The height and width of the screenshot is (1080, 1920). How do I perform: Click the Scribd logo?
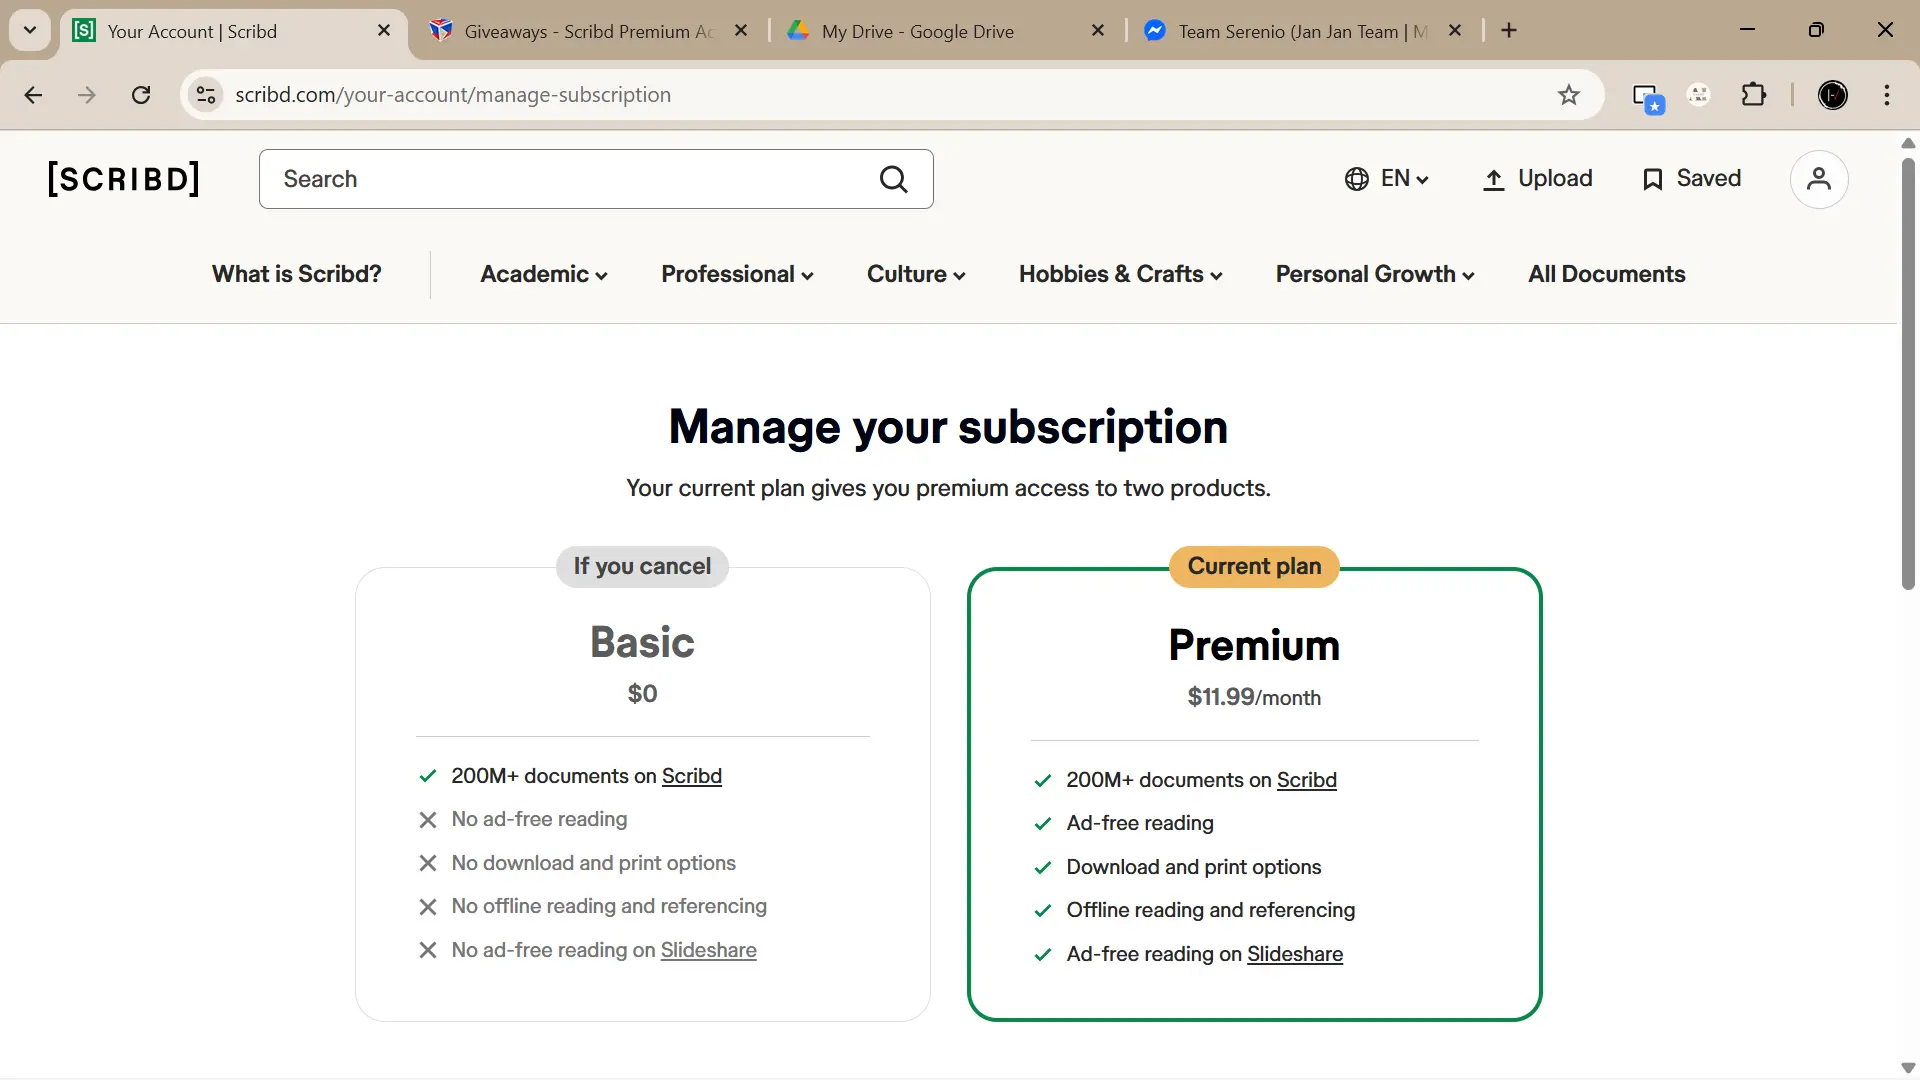tap(124, 179)
